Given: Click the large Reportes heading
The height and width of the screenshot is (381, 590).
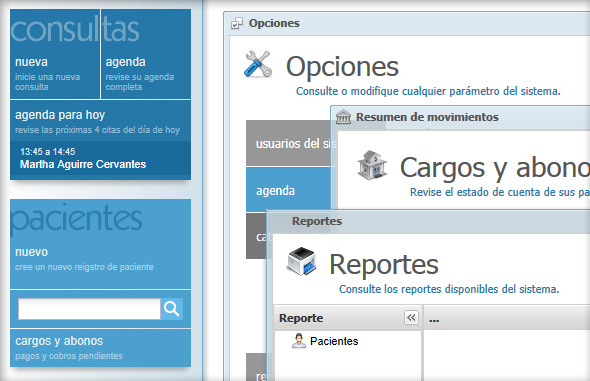Looking at the screenshot, I should [x=384, y=264].
